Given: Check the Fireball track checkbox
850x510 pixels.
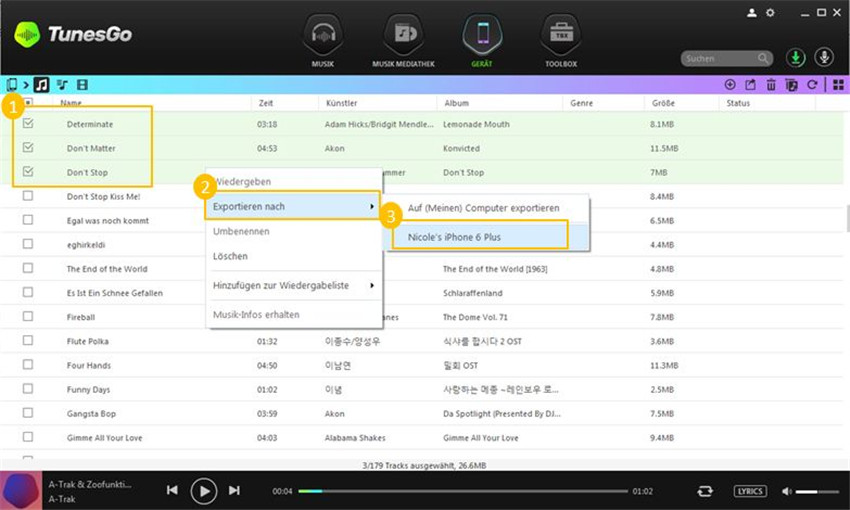Looking at the screenshot, I should [28, 317].
